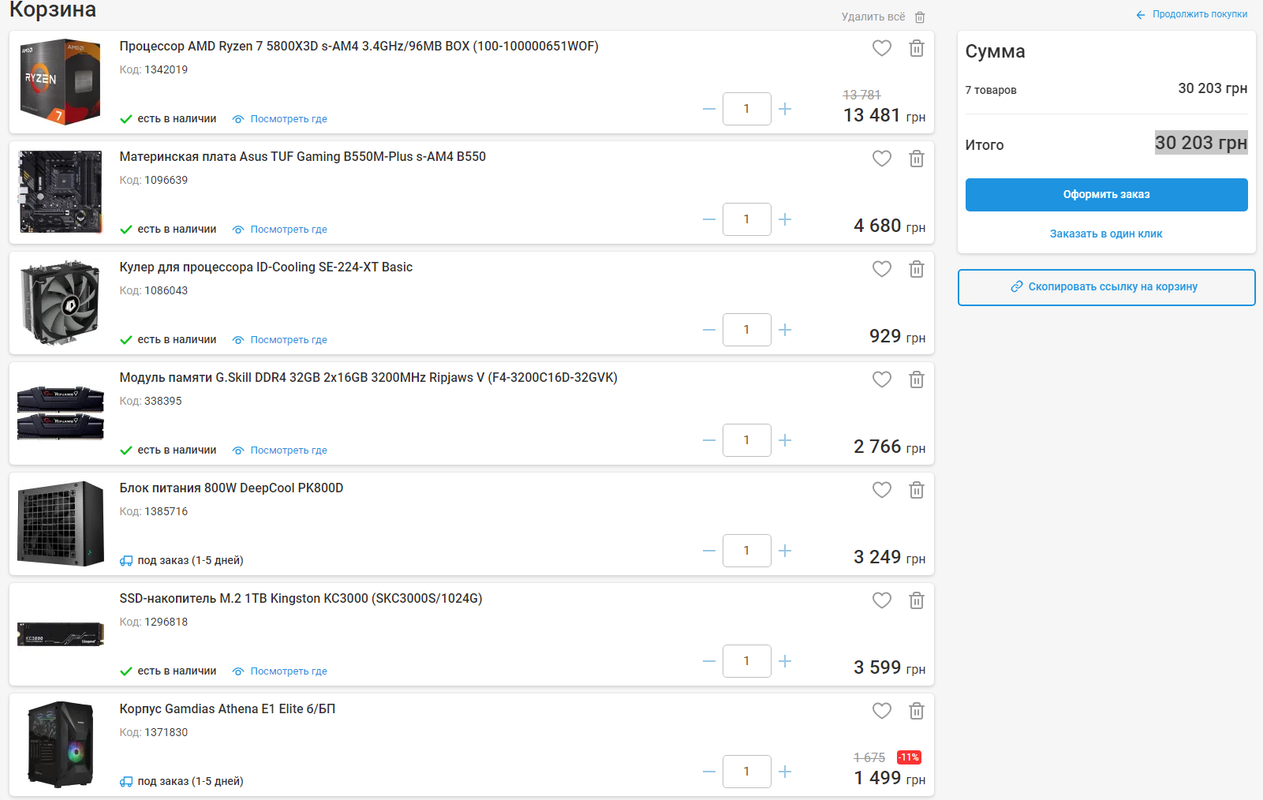Click 'Посмотреть где' for Kingston KC3000 SSD
1263x800 pixels.
[x=280, y=671]
